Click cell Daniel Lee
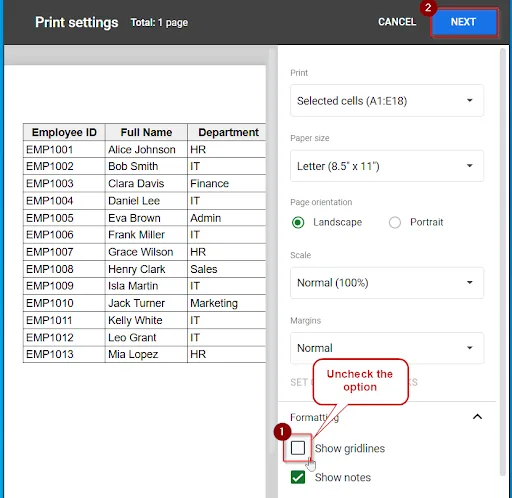The image size is (512, 498). coord(146,201)
